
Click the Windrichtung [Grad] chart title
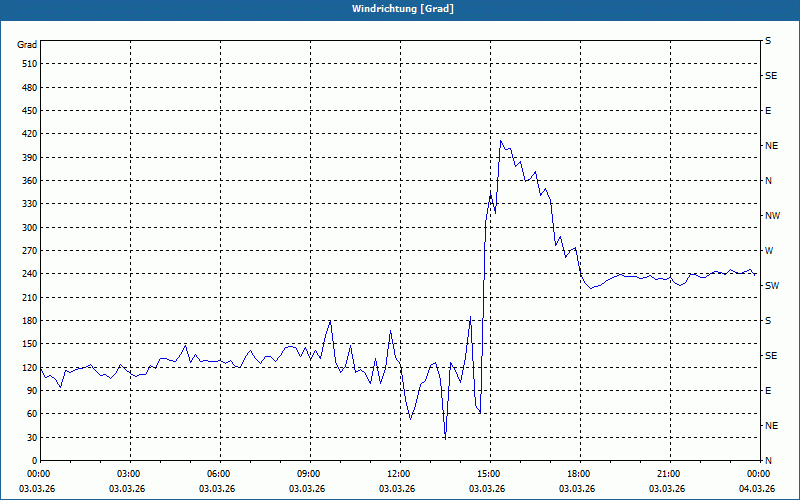coord(403,9)
